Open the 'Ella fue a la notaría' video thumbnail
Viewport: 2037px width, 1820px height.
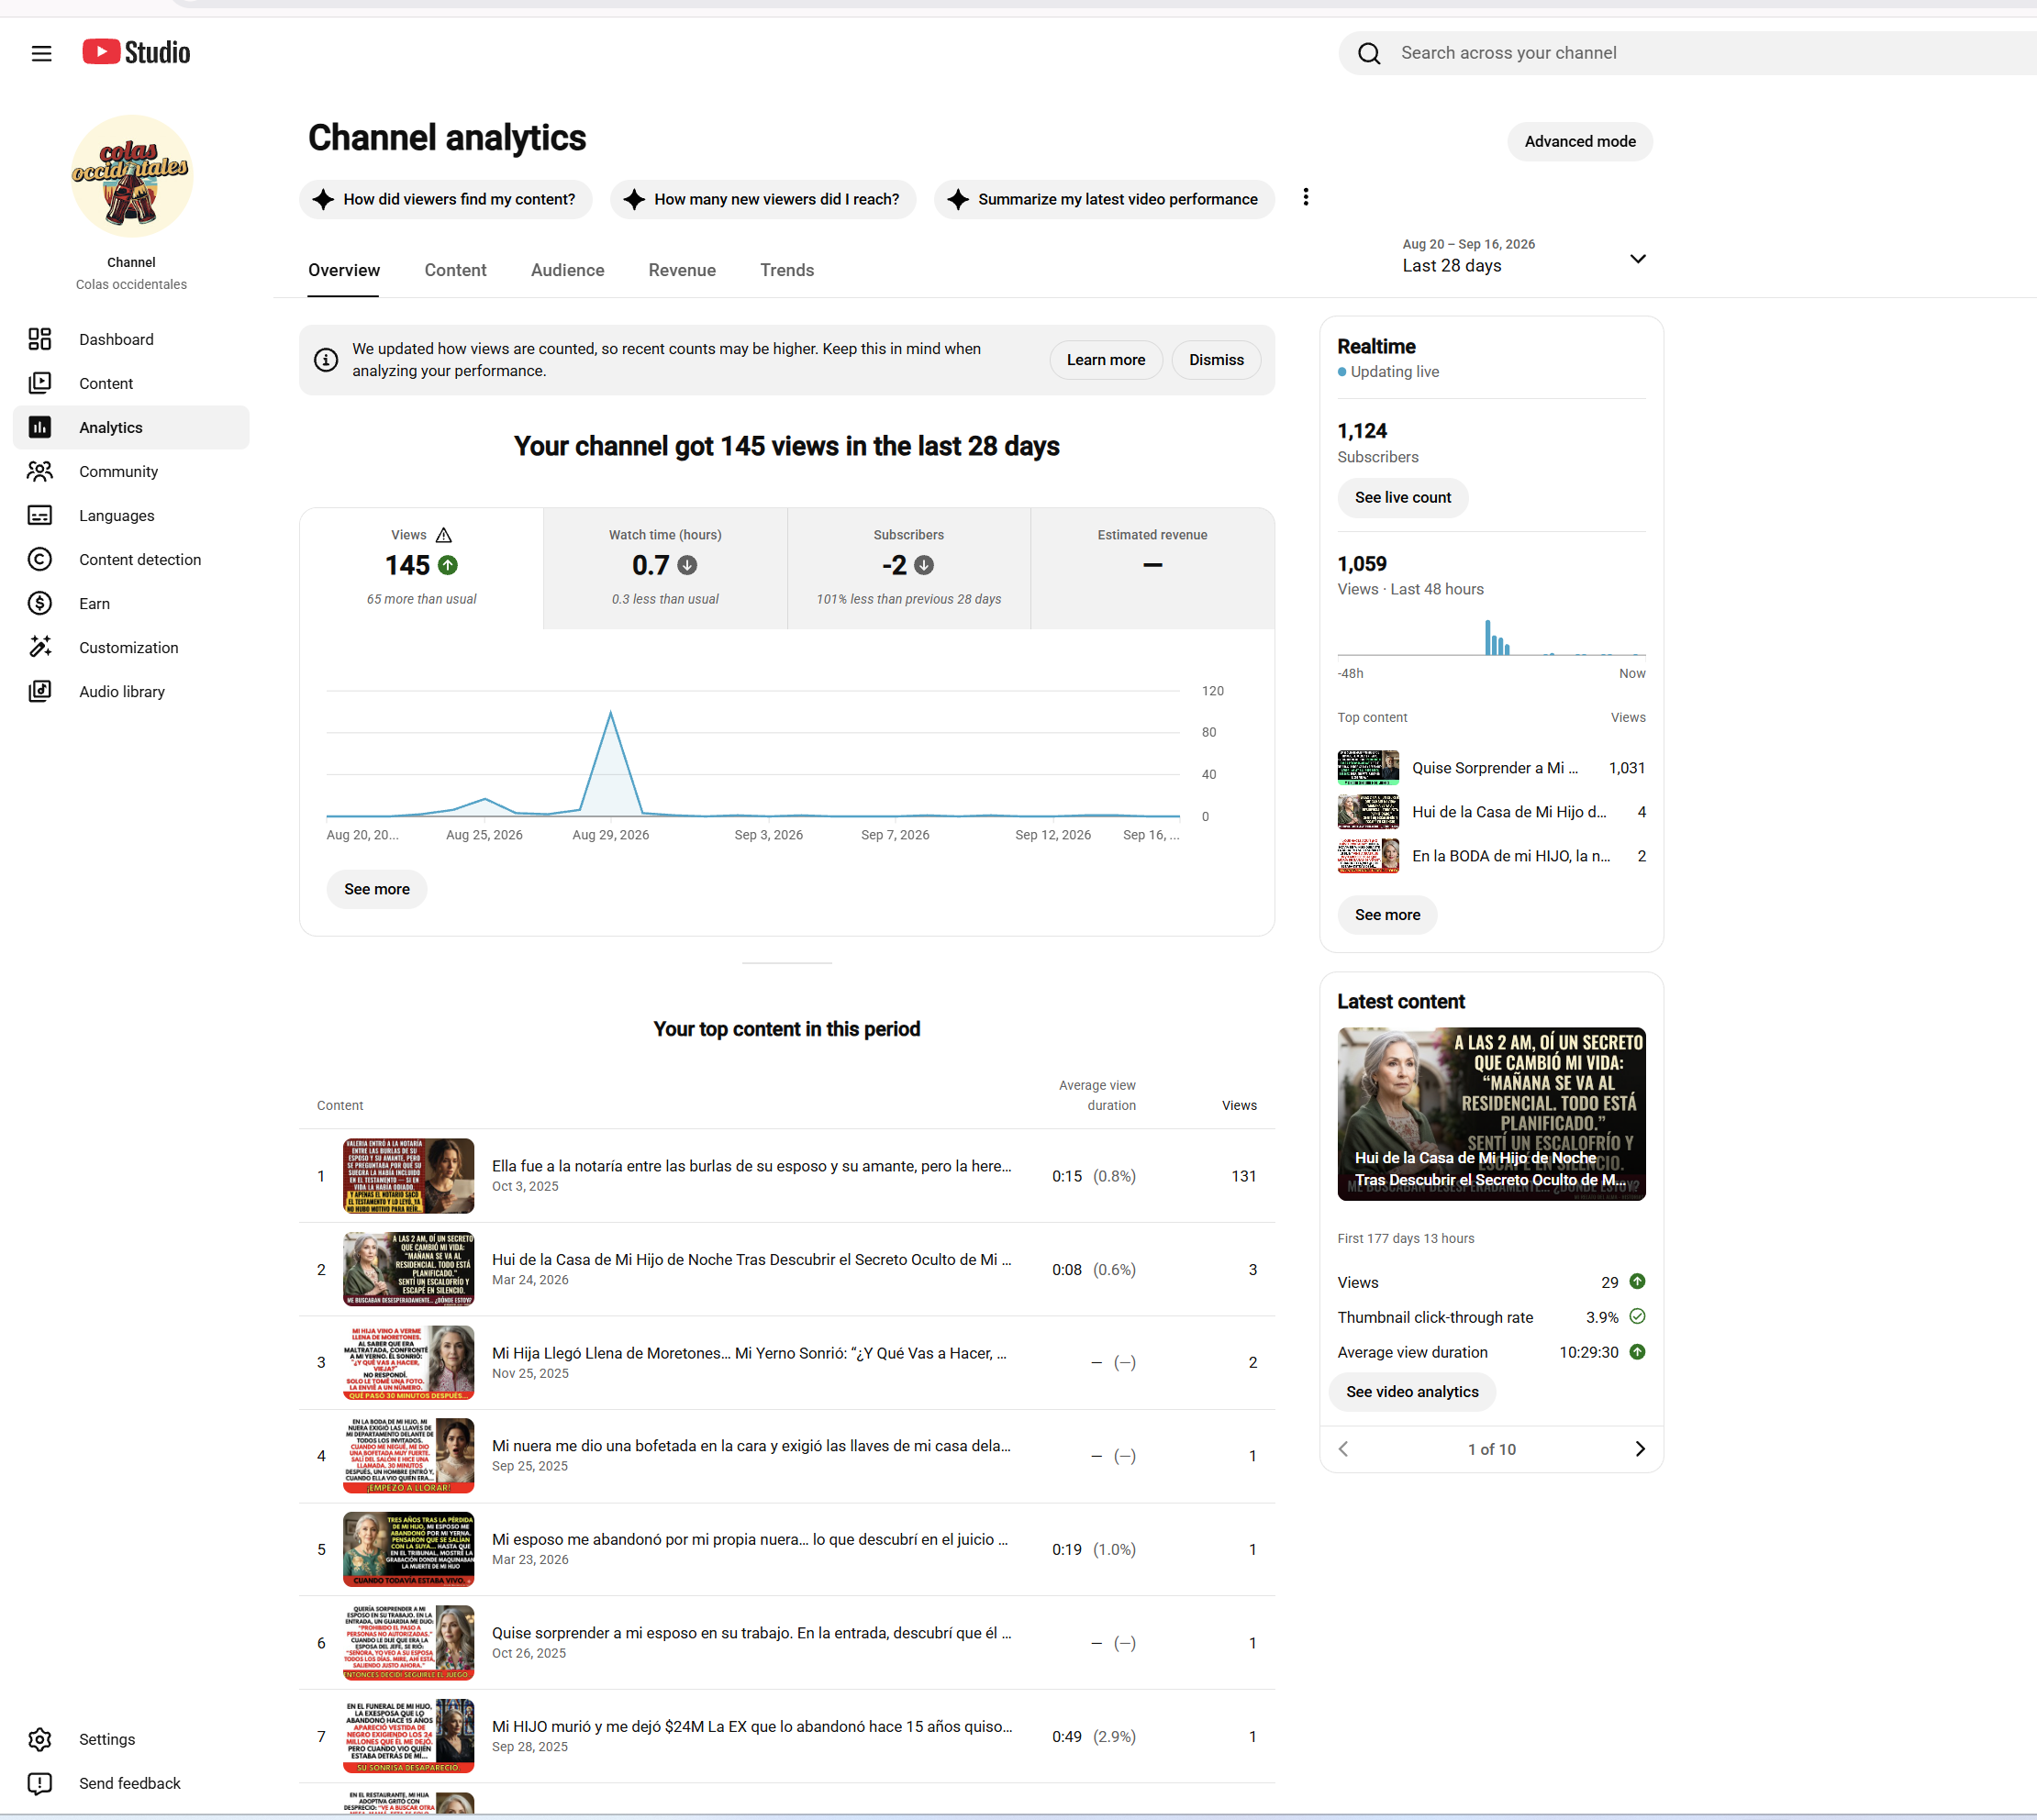408,1176
